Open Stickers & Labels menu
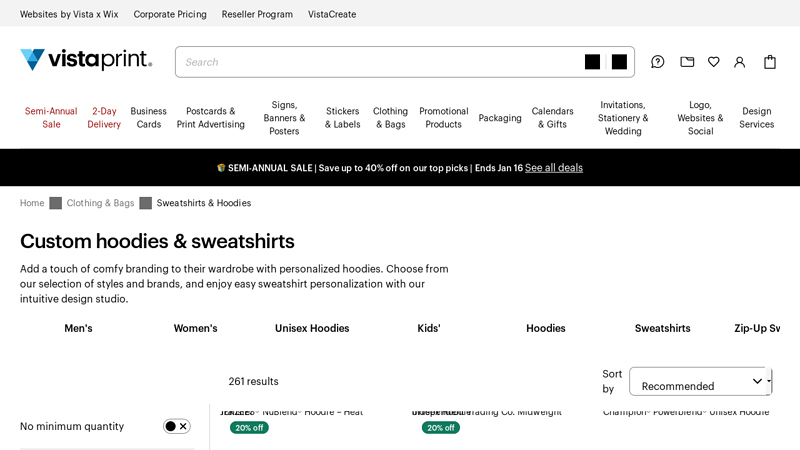 click(x=343, y=118)
